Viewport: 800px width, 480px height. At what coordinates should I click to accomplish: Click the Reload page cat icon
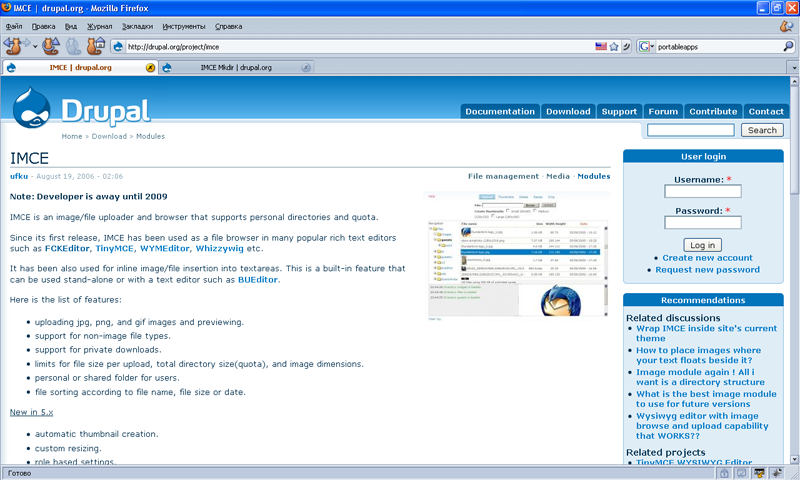[51, 46]
